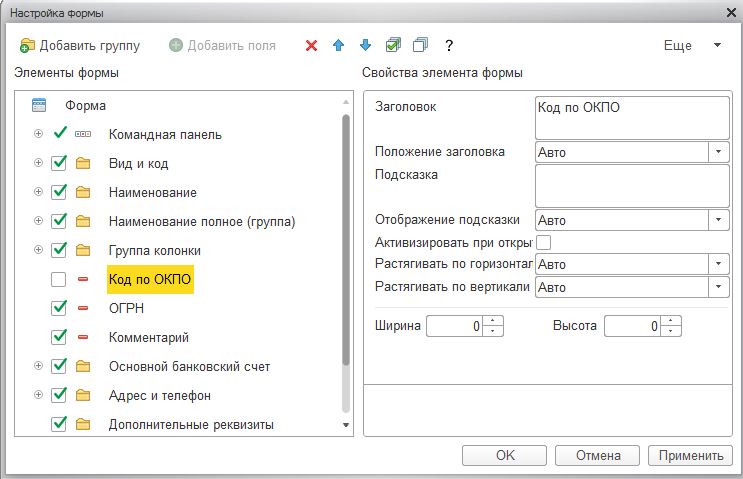Enable the Код по ОКПО checkbox

coord(59,280)
